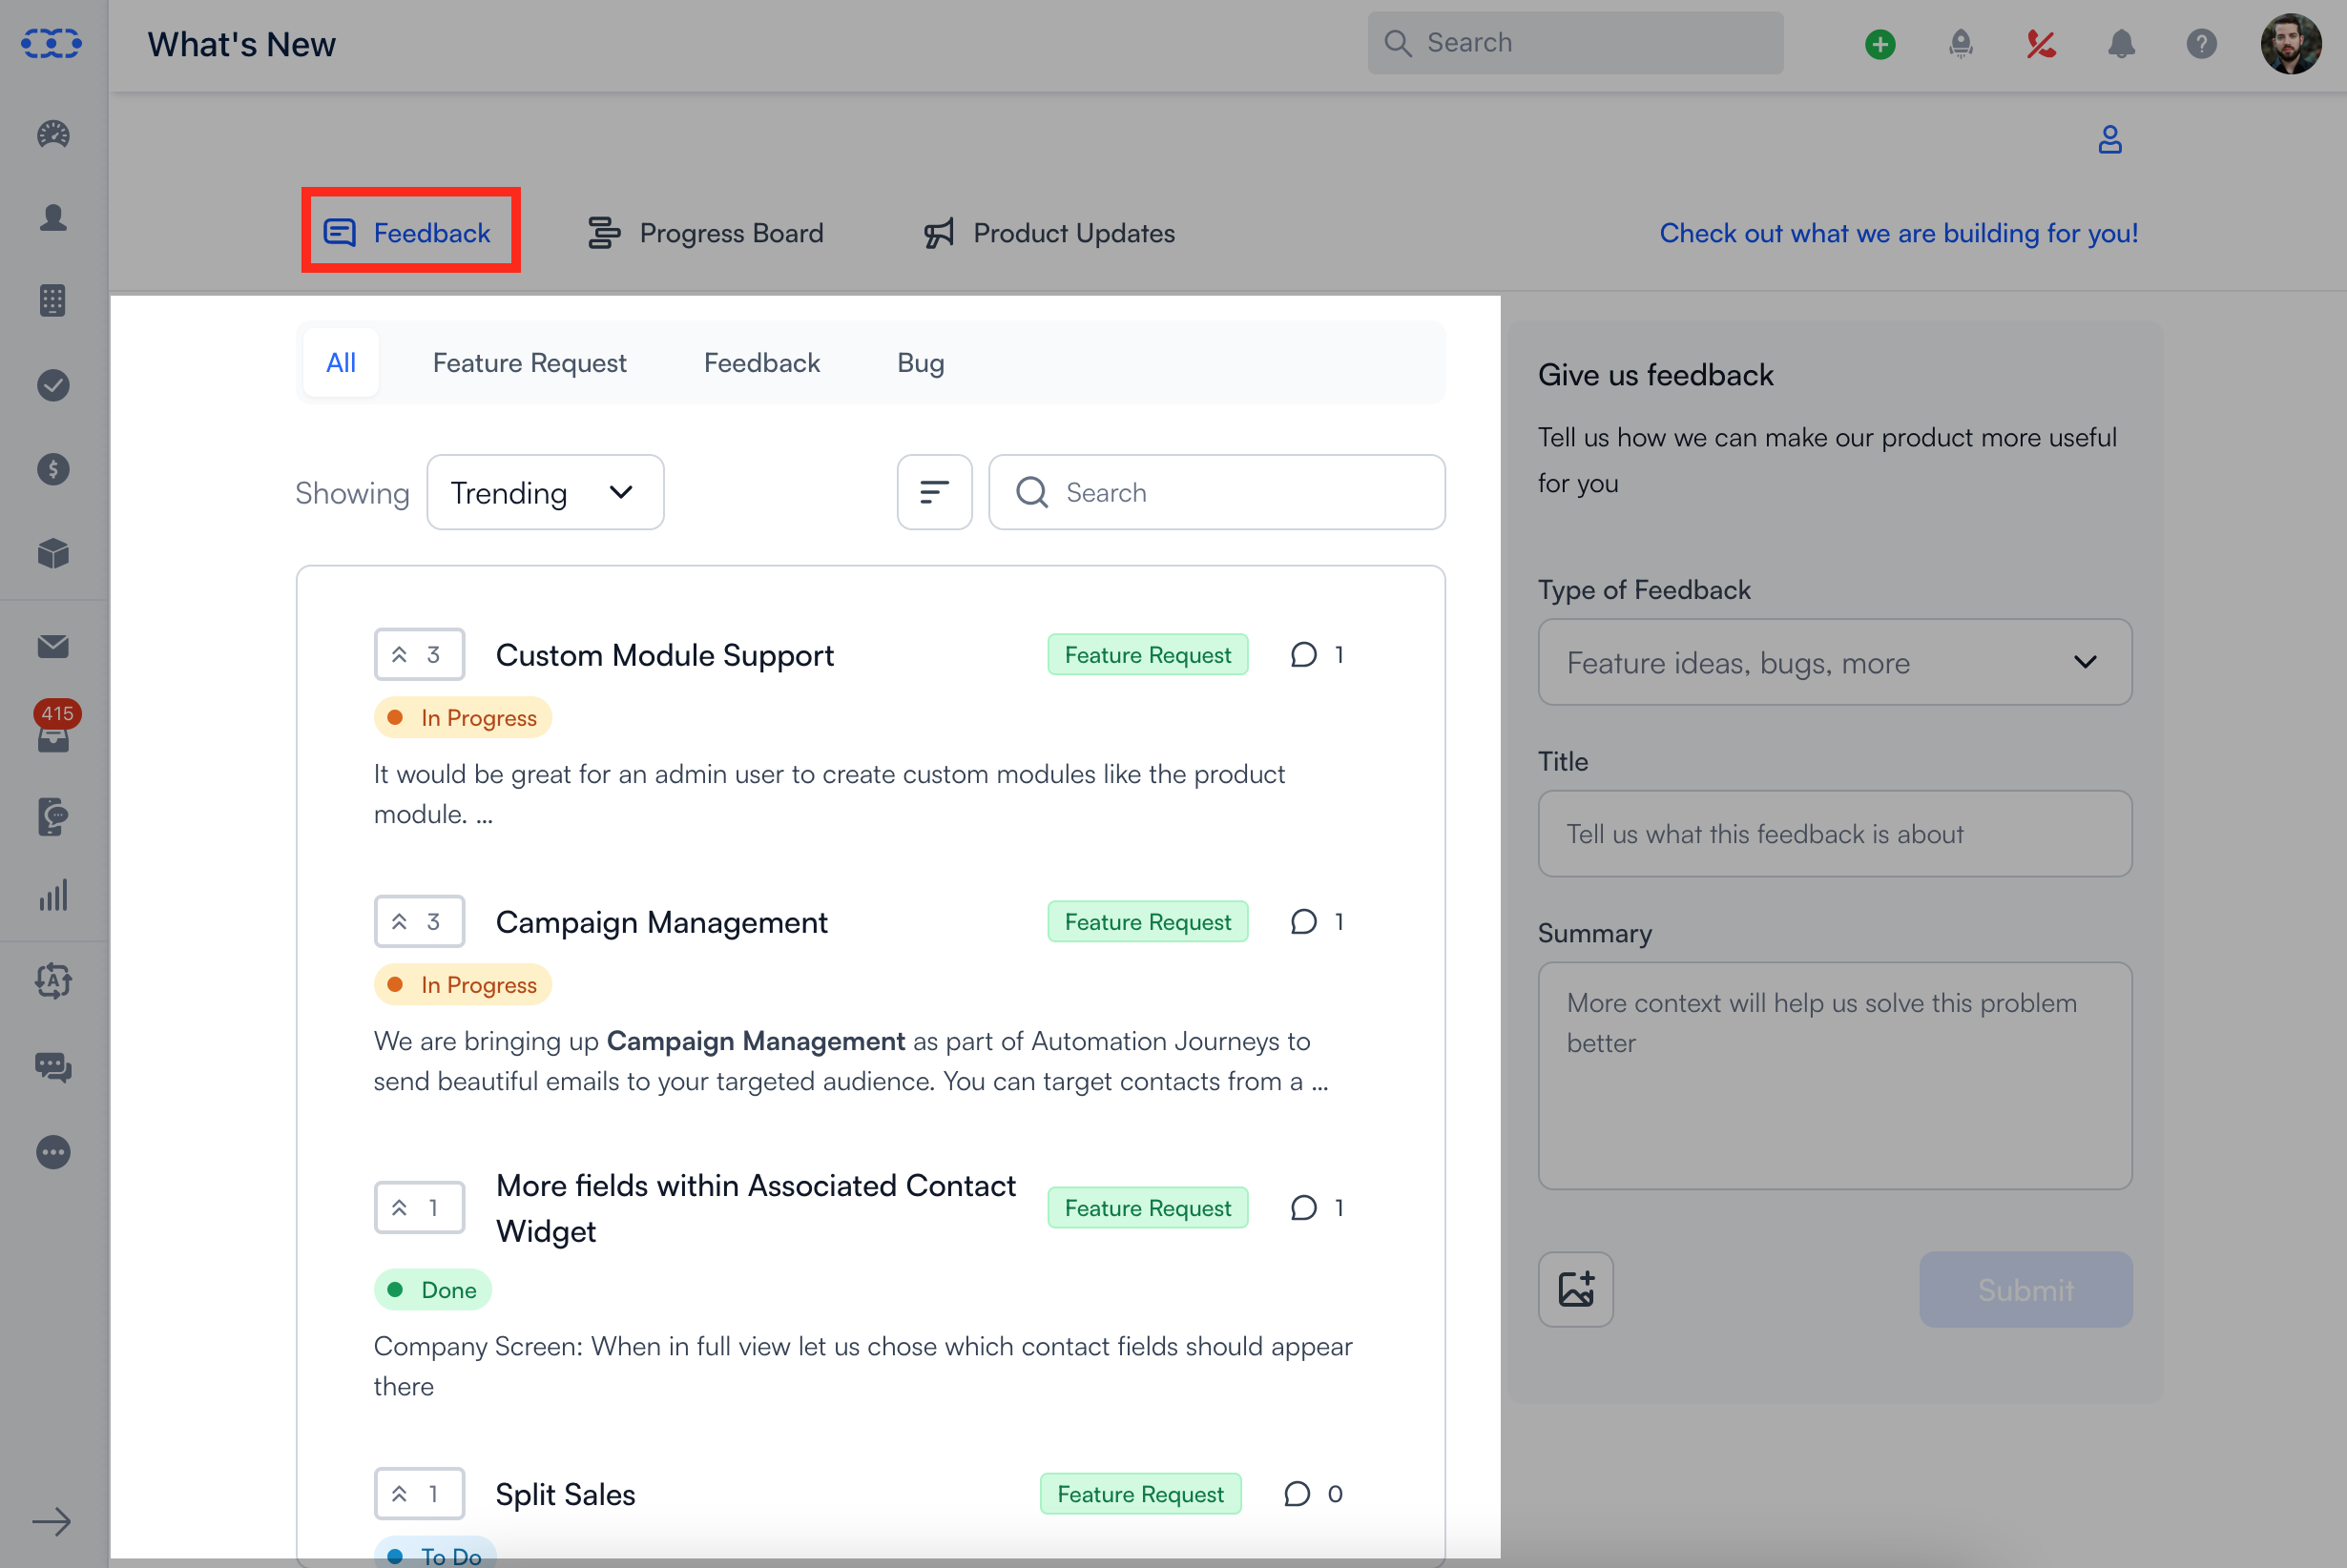Click the sort filter icon button
Viewport: 2347px width, 1568px height.
tap(934, 492)
